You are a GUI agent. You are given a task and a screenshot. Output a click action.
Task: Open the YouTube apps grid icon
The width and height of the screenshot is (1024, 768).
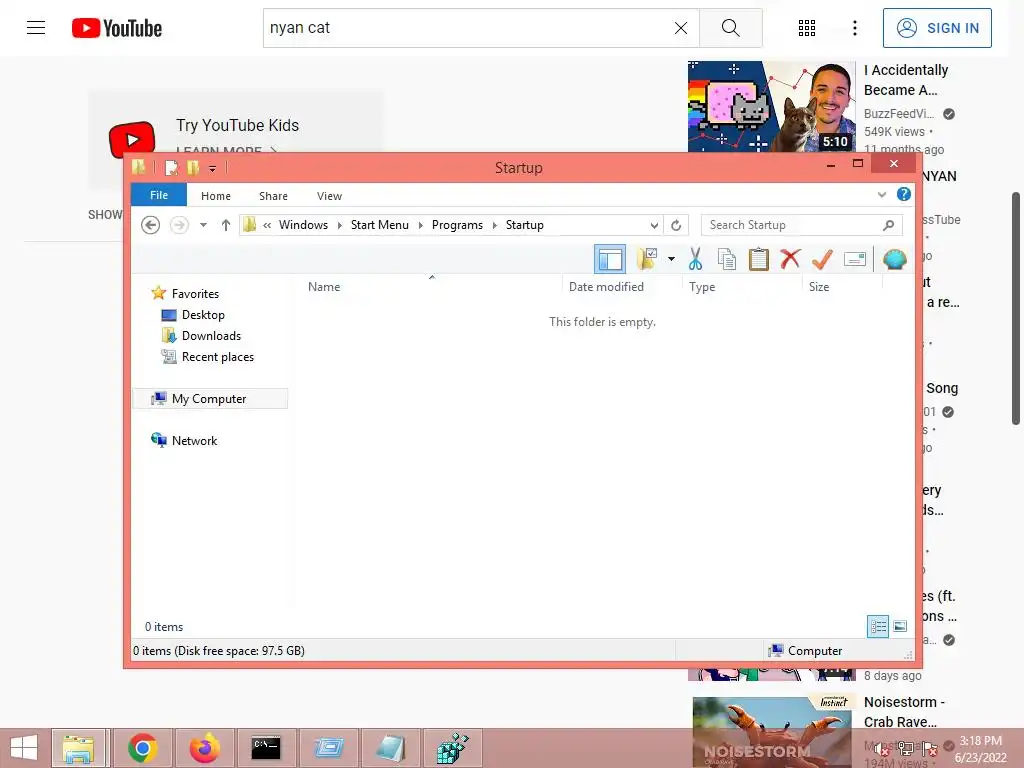[807, 28]
